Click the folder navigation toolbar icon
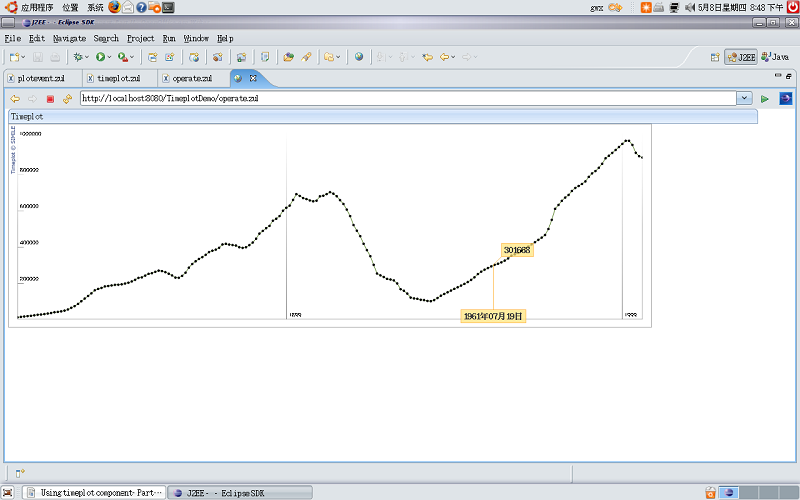Viewport: 800px width, 500px height. 329,57
